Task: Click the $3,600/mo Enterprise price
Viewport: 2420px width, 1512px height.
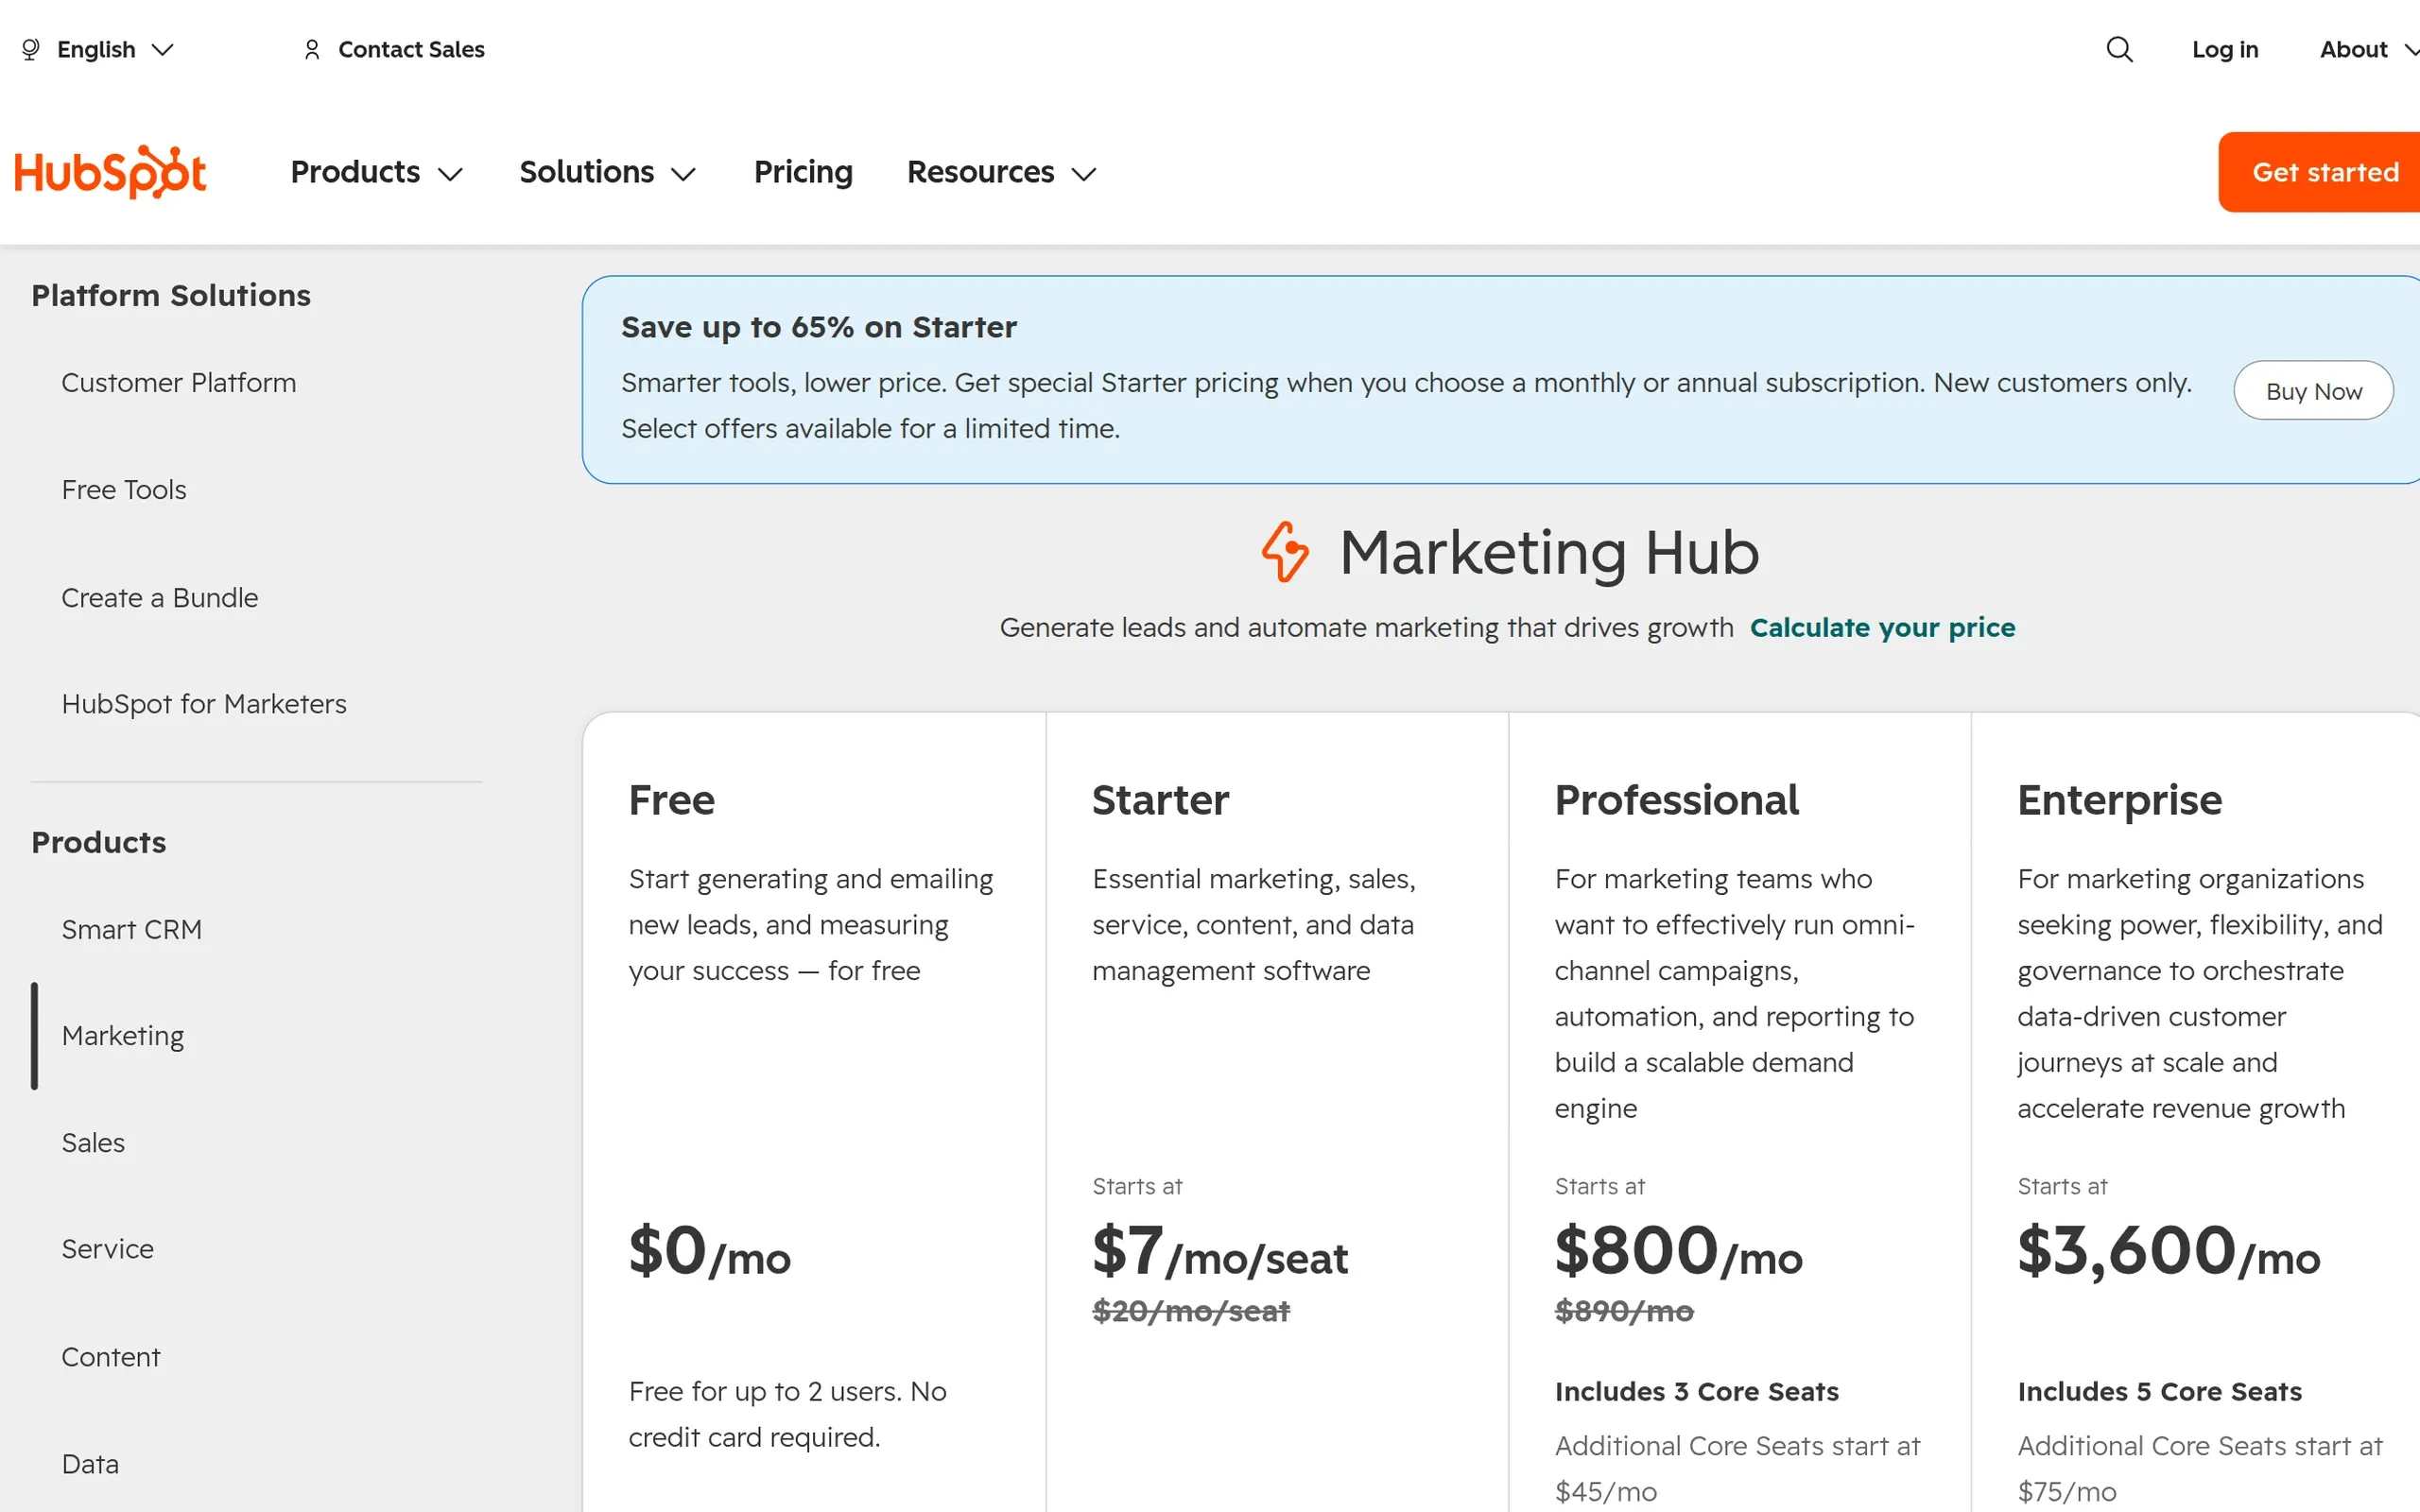Action: (2168, 1251)
